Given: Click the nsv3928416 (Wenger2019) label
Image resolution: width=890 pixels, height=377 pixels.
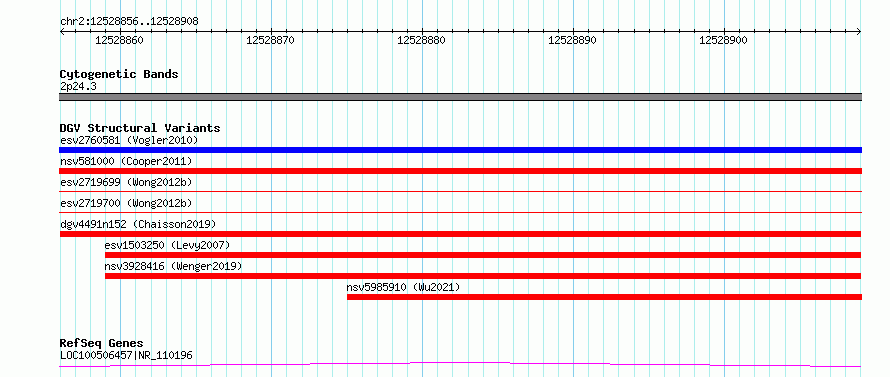Looking at the screenshot, I should pos(173,266).
